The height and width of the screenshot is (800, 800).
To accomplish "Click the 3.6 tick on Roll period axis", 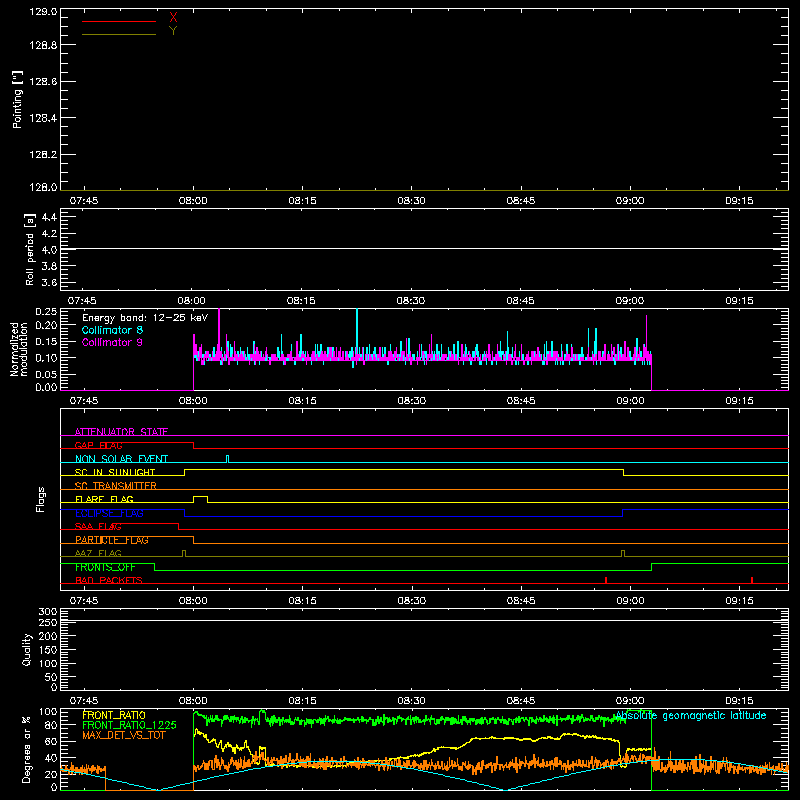I will pyautogui.click(x=49, y=282).
